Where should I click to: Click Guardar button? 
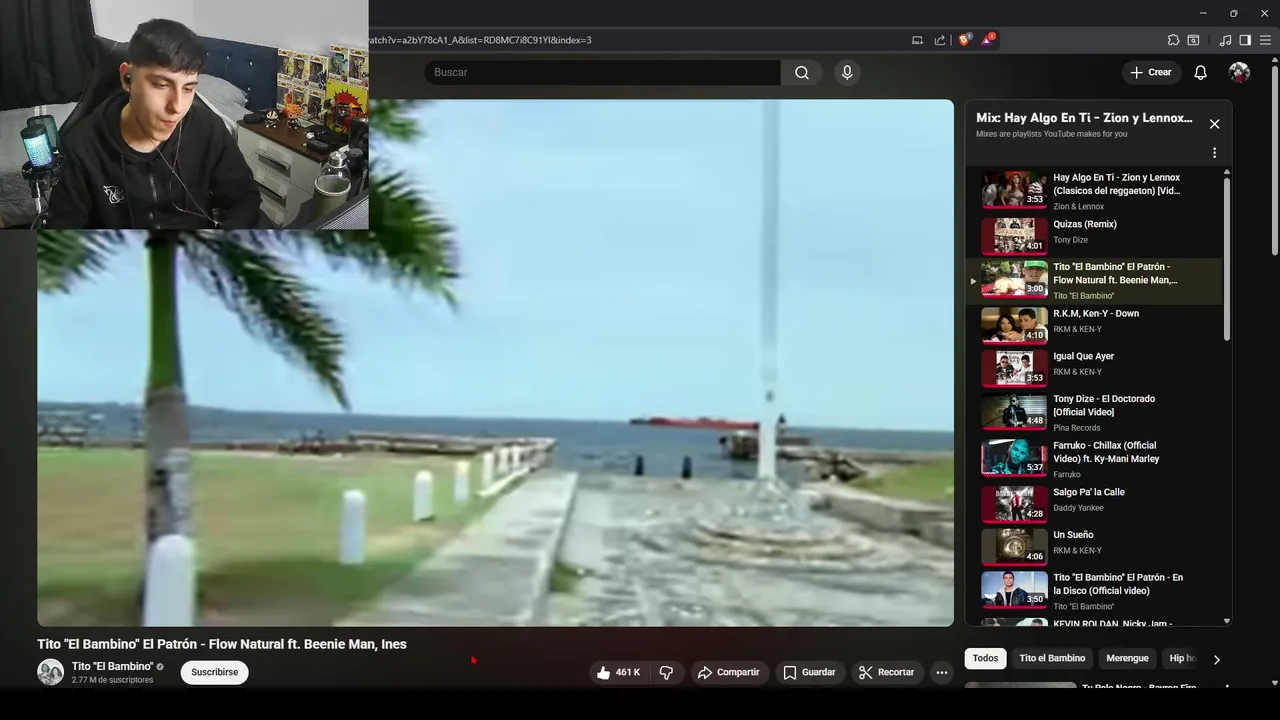808,673
